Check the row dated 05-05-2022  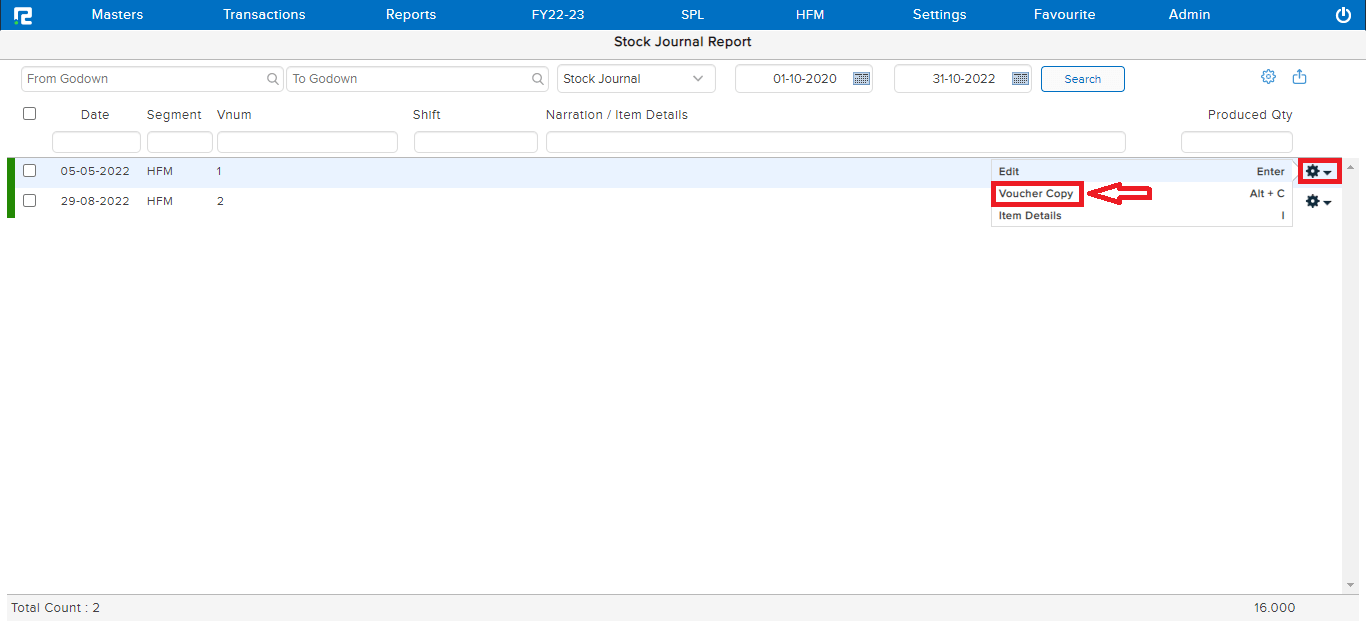[x=30, y=171]
